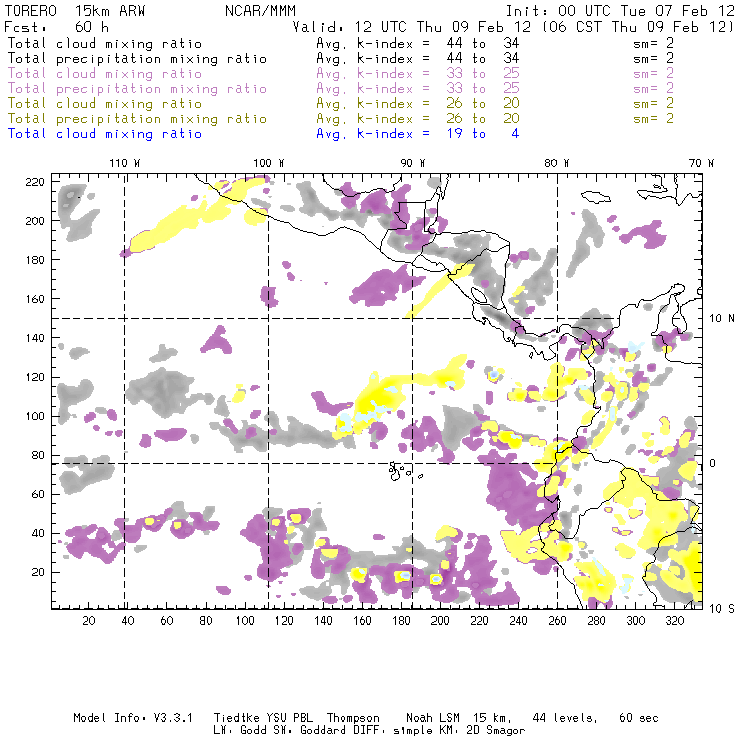Select the "Valid: 12 UTC Thu 09 Feb 12" text

(x=412, y=27)
